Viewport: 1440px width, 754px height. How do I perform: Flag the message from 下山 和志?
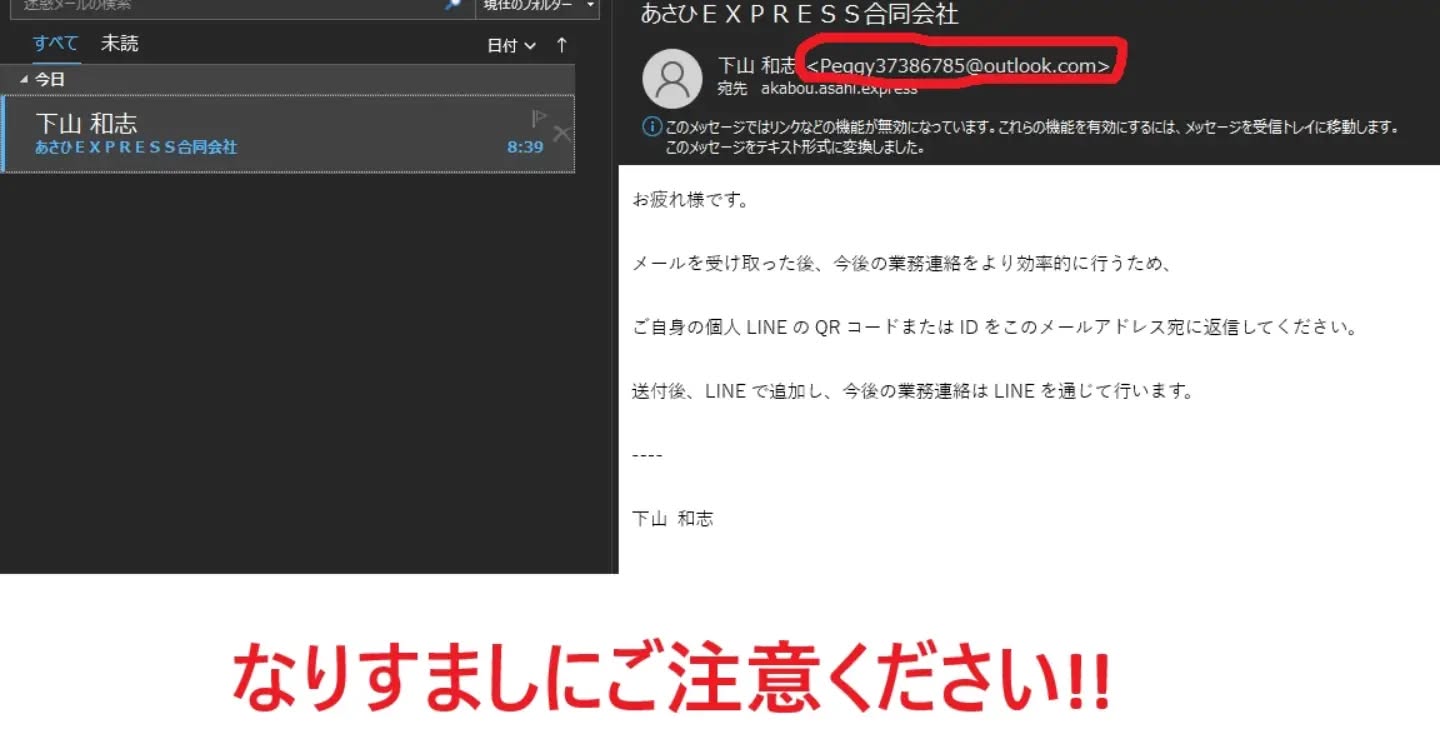click(539, 119)
